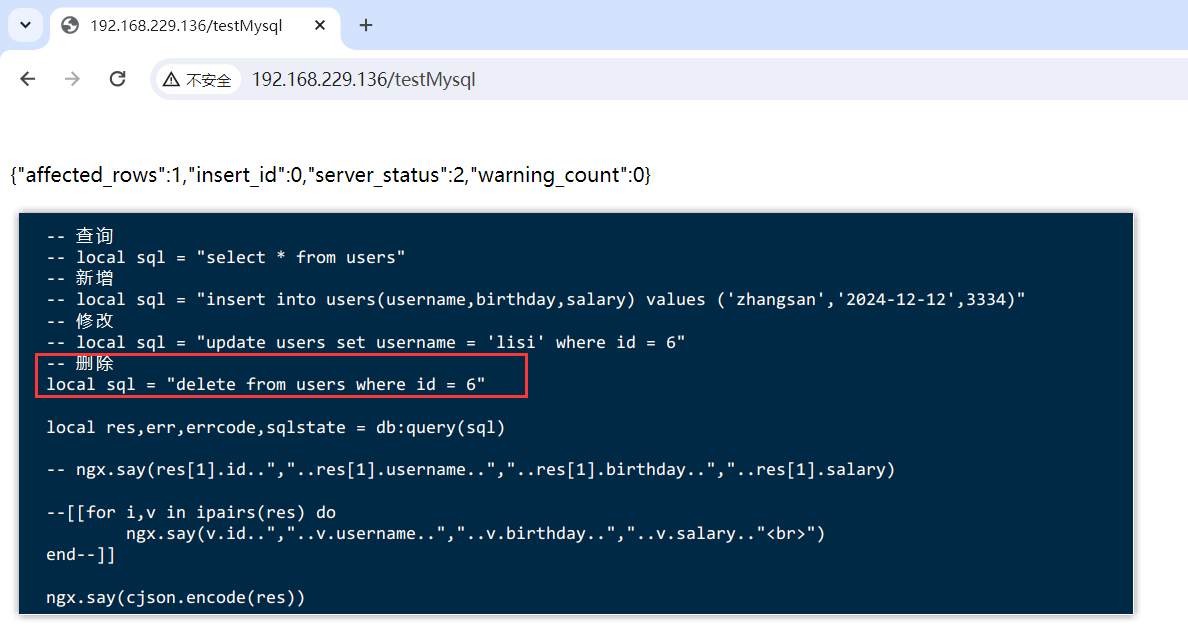This screenshot has width=1188, height=631.
Task: Click the 'ngx.say(cjson.encode(res))' line
Action: click(176, 598)
